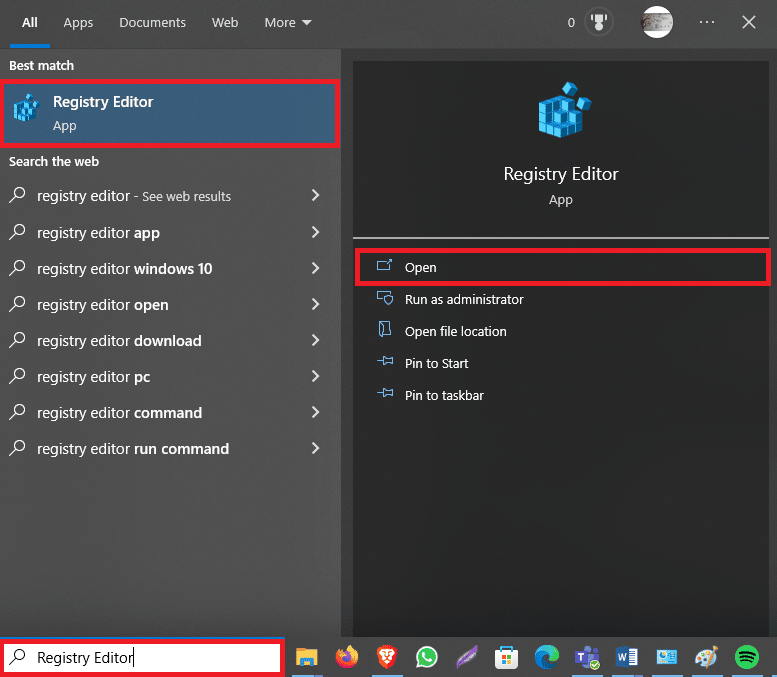The height and width of the screenshot is (677, 777).
Task: Select the All search tab
Action: tap(30, 23)
